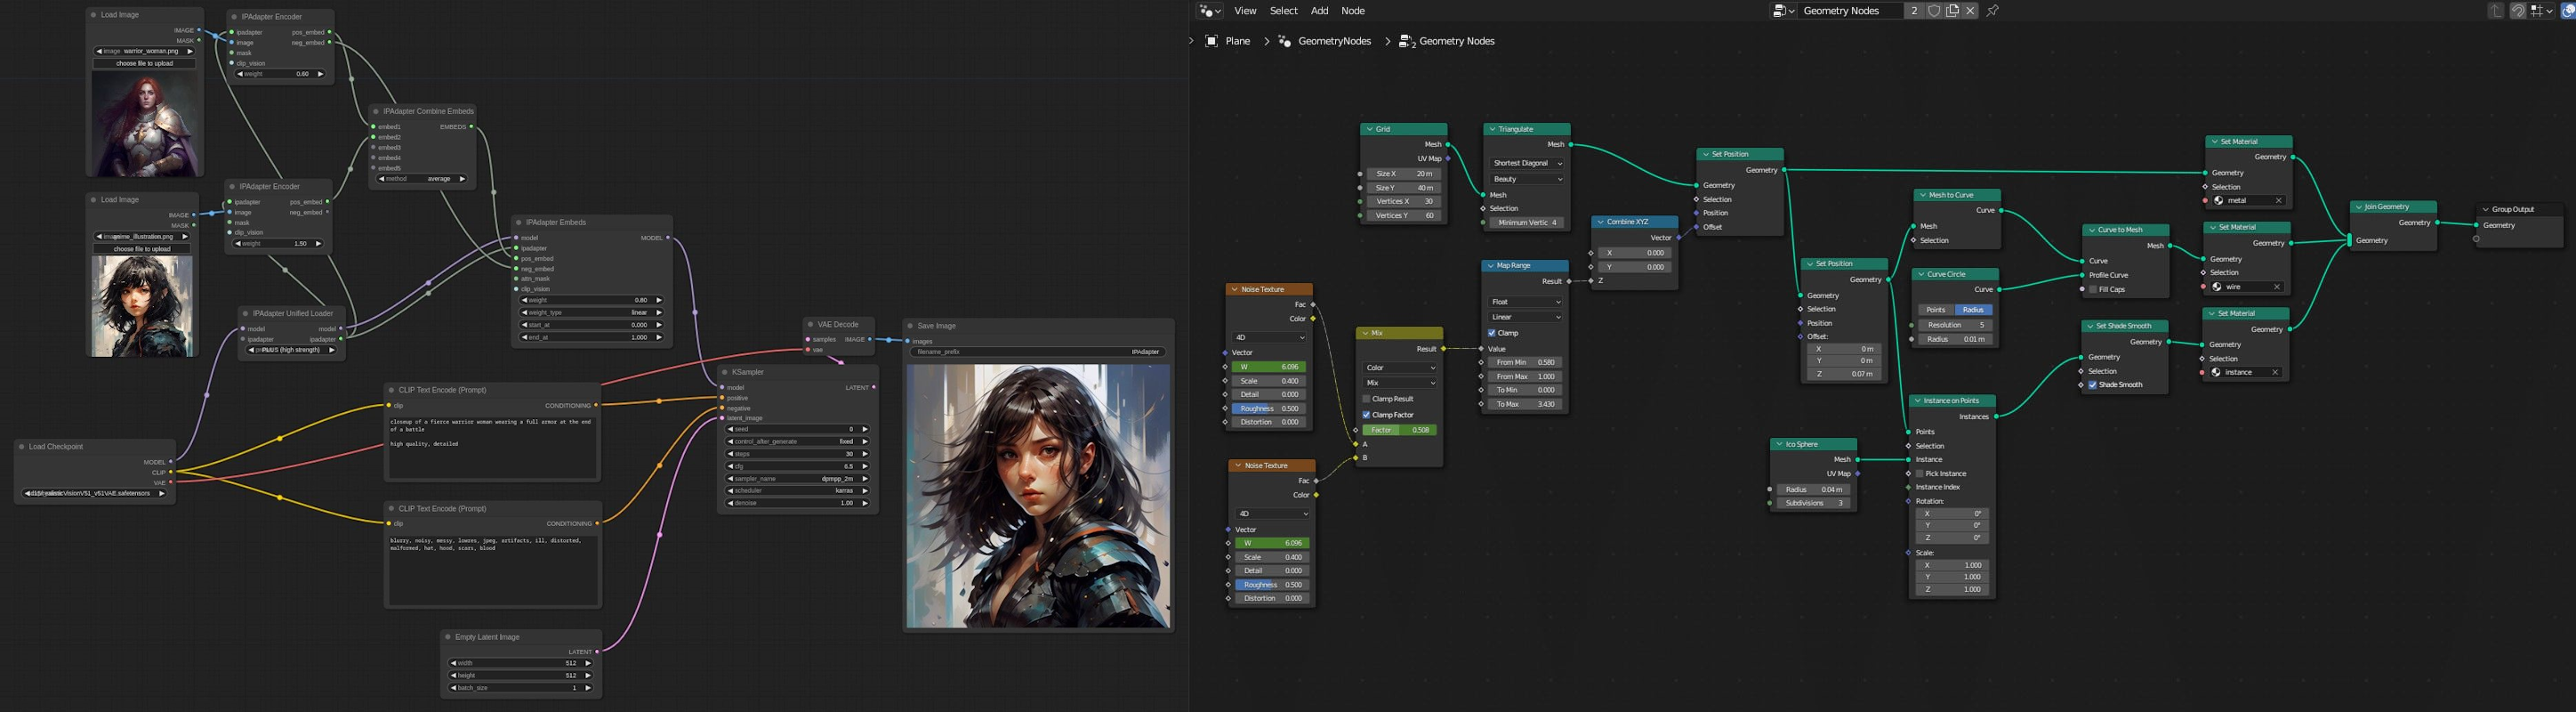Open the Float data type dropdown

1525,302
